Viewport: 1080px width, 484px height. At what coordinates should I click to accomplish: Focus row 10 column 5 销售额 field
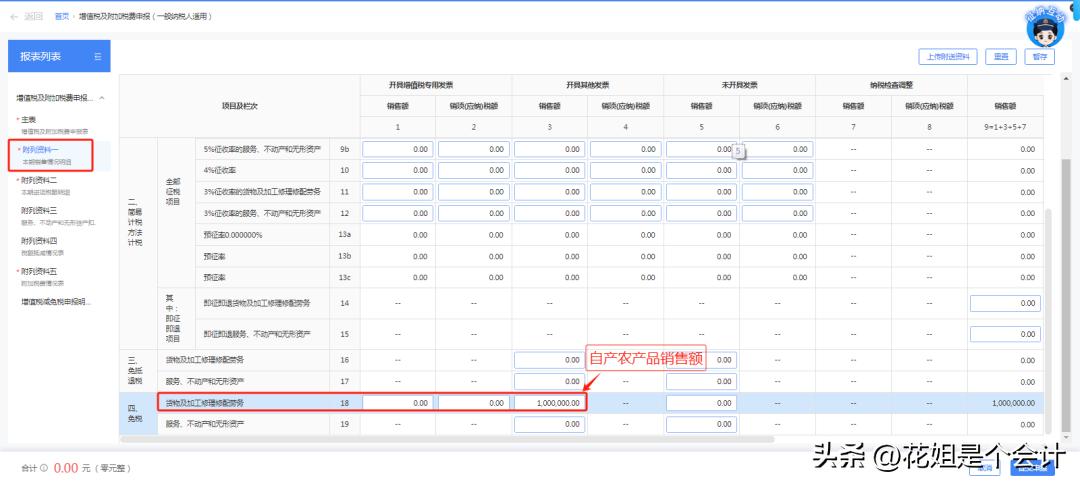tap(701, 171)
